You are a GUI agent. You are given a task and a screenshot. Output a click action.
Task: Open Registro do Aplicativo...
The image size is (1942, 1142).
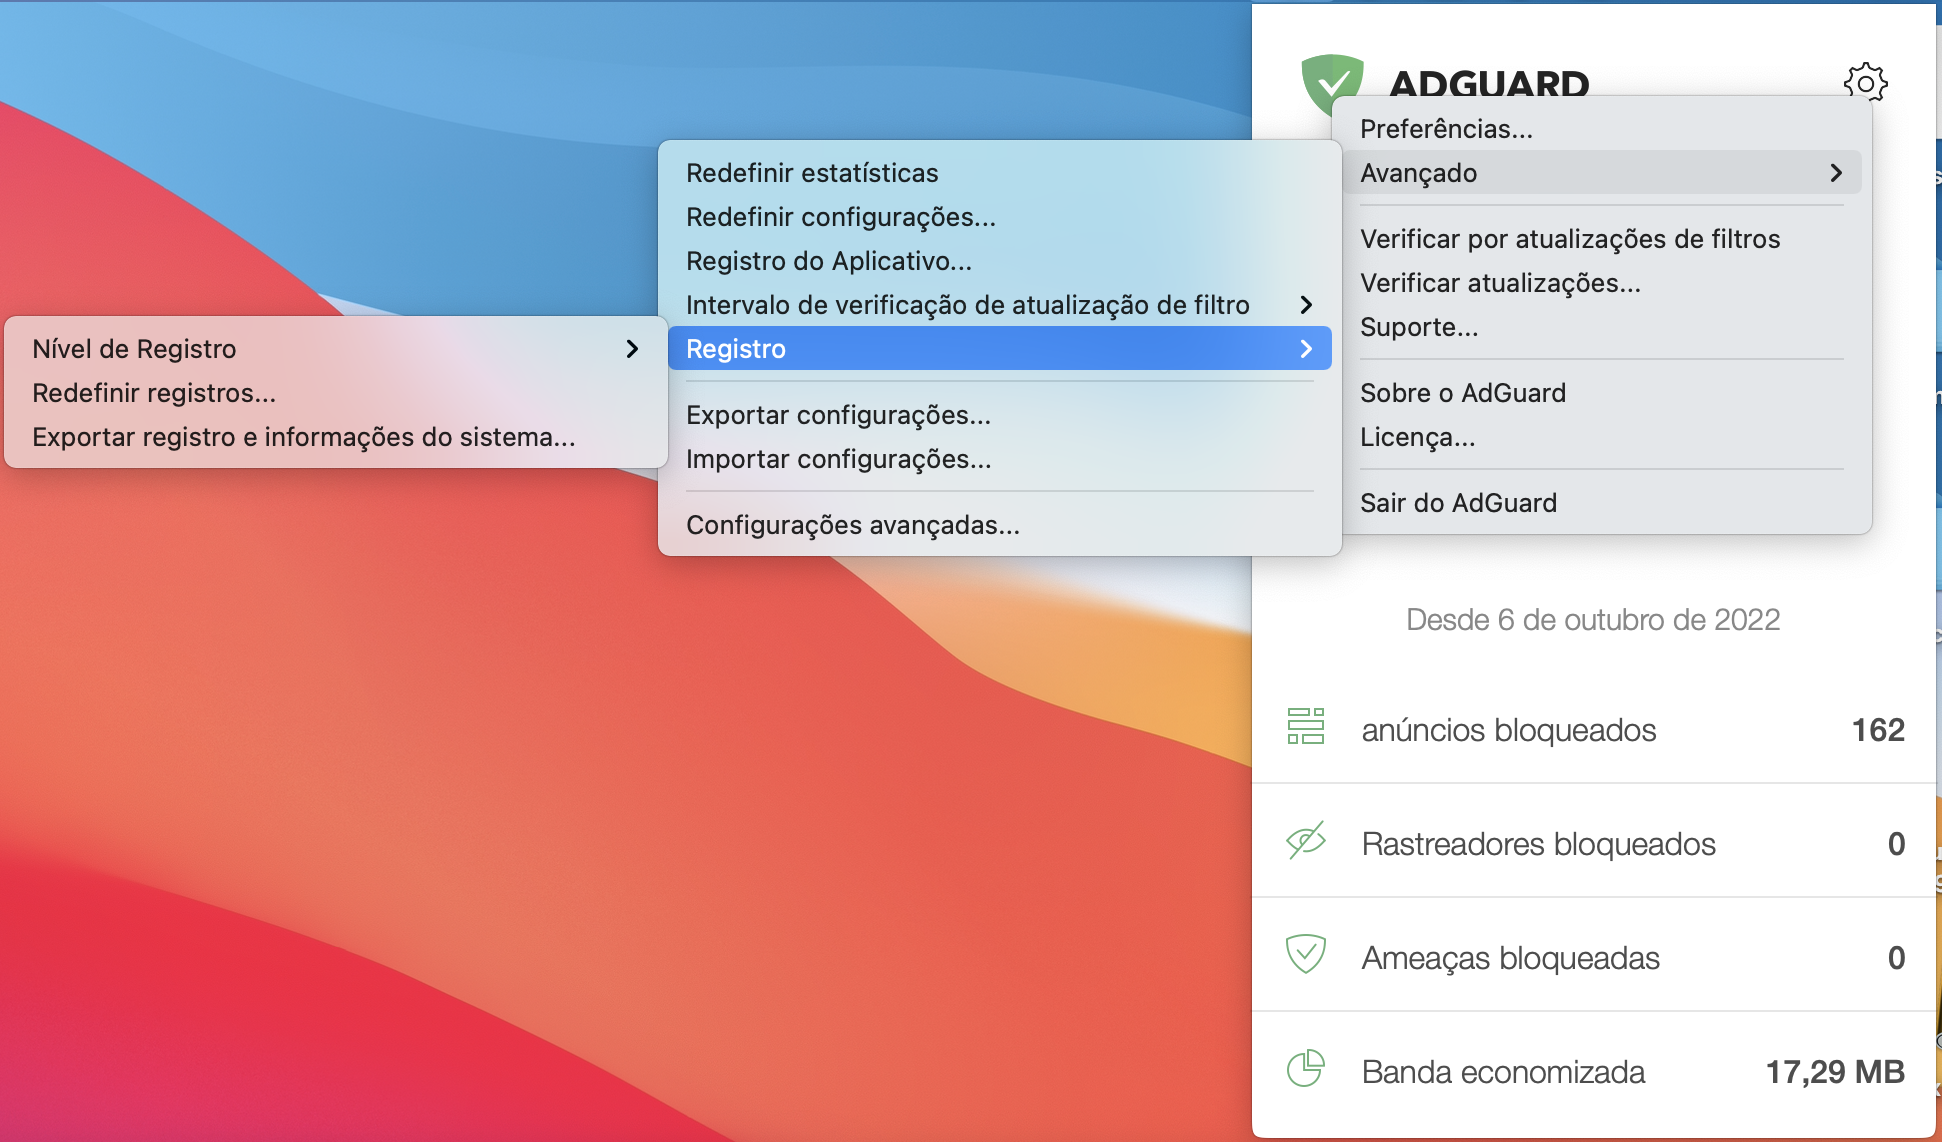coord(1000,261)
